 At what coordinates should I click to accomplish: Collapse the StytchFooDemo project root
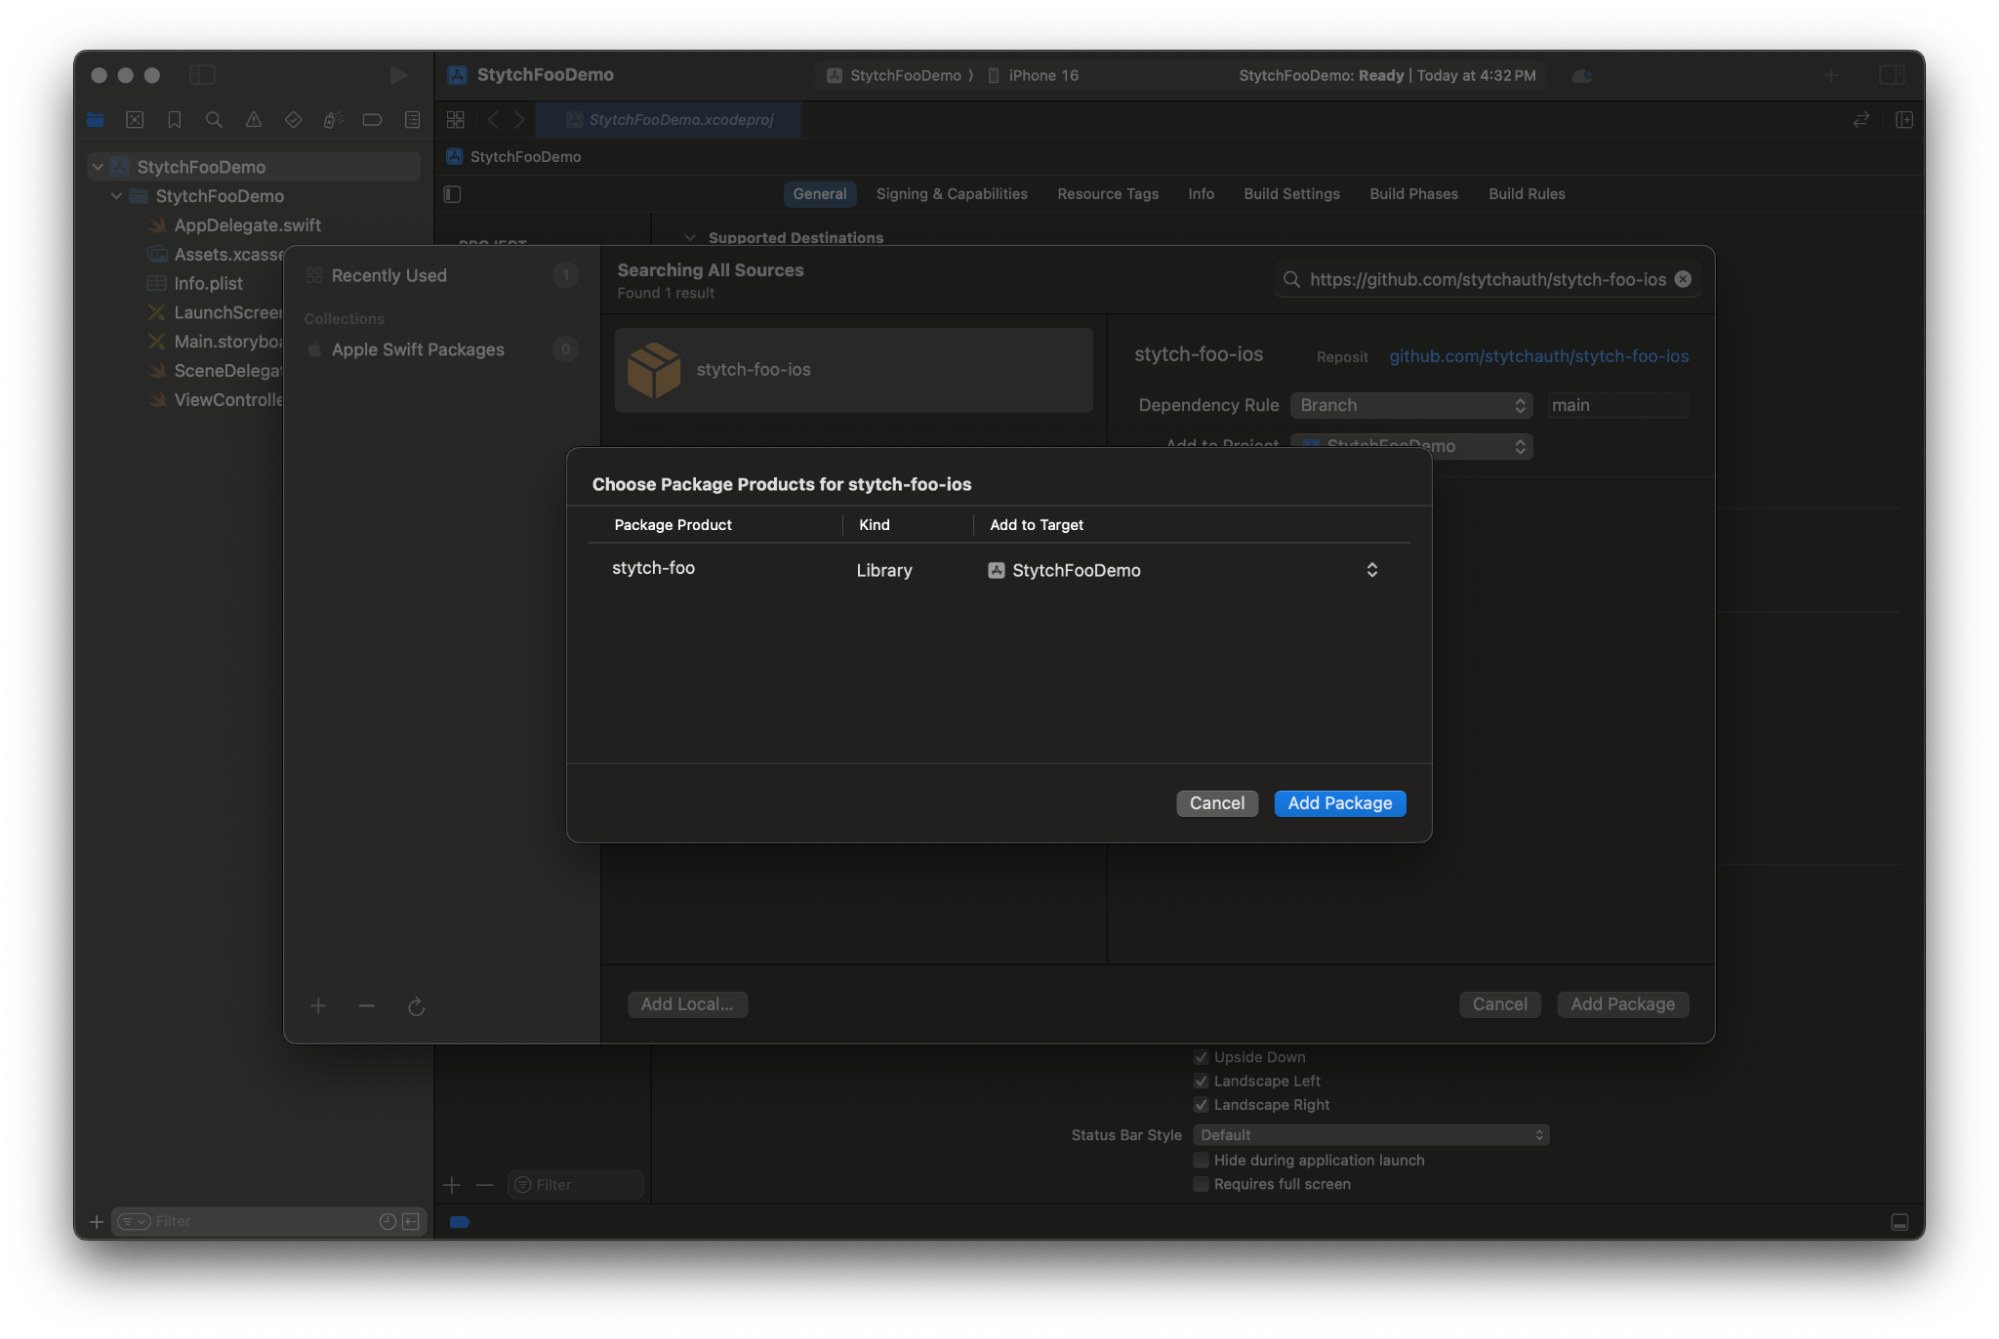pyautogui.click(x=98, y=167)
